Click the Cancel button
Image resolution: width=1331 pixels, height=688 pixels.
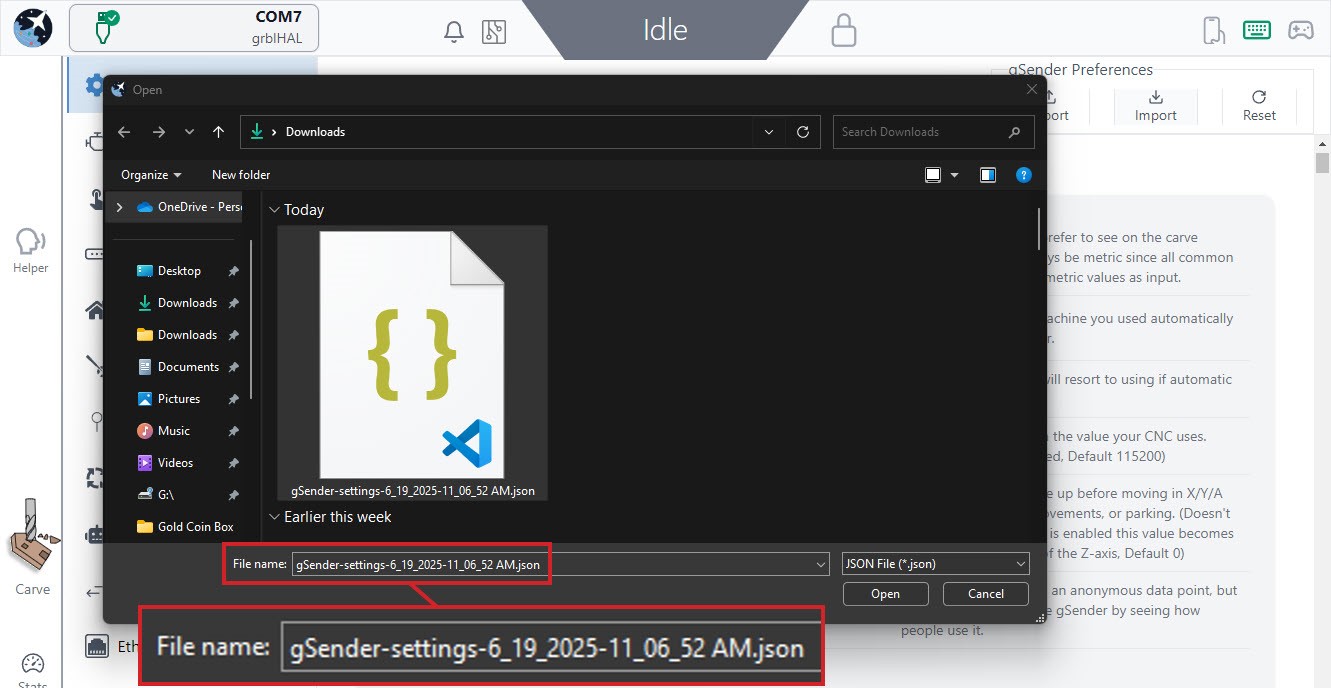[985, 594]
